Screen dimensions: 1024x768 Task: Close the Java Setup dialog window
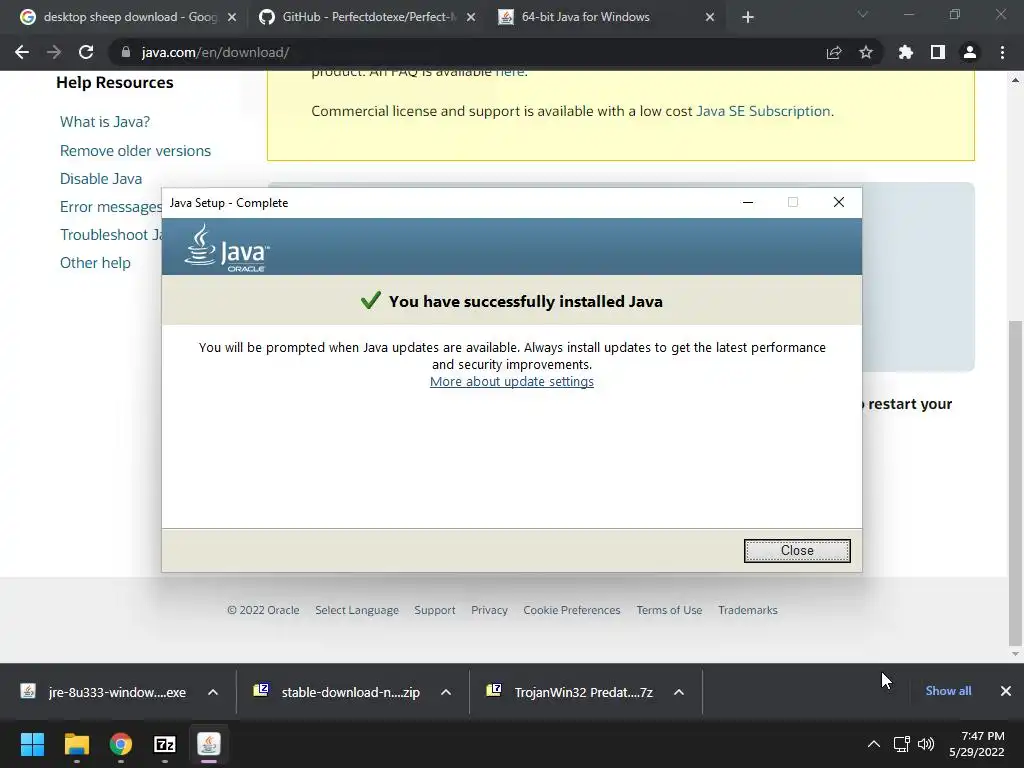pos(839,202)
